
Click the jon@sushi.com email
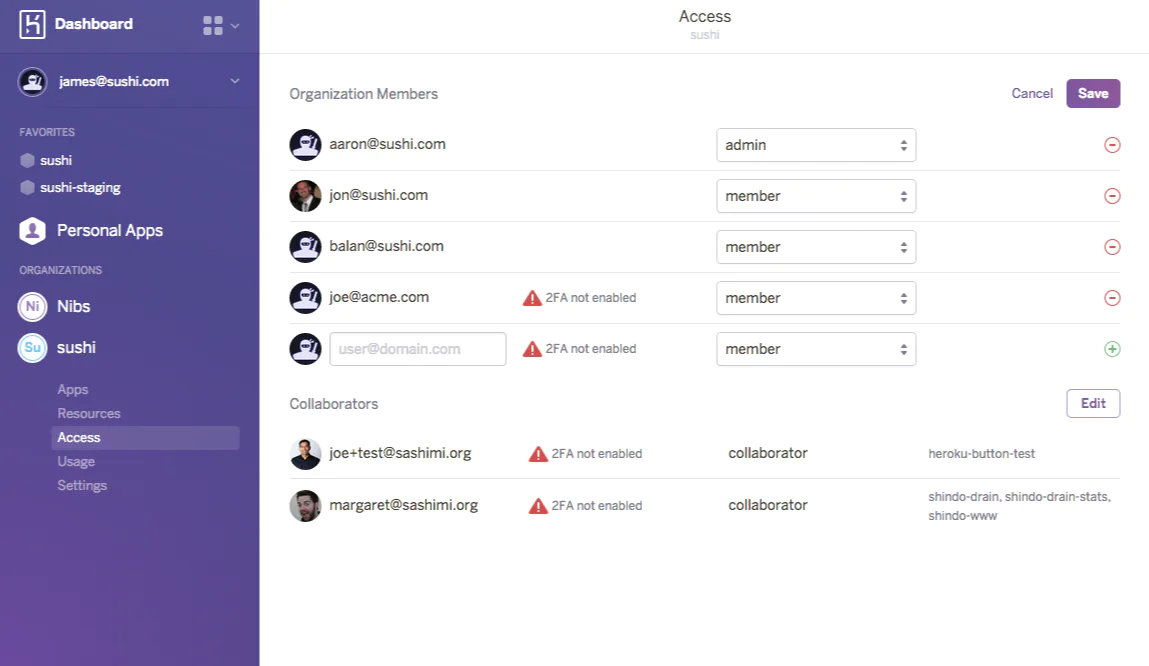[x=378, y=196]
